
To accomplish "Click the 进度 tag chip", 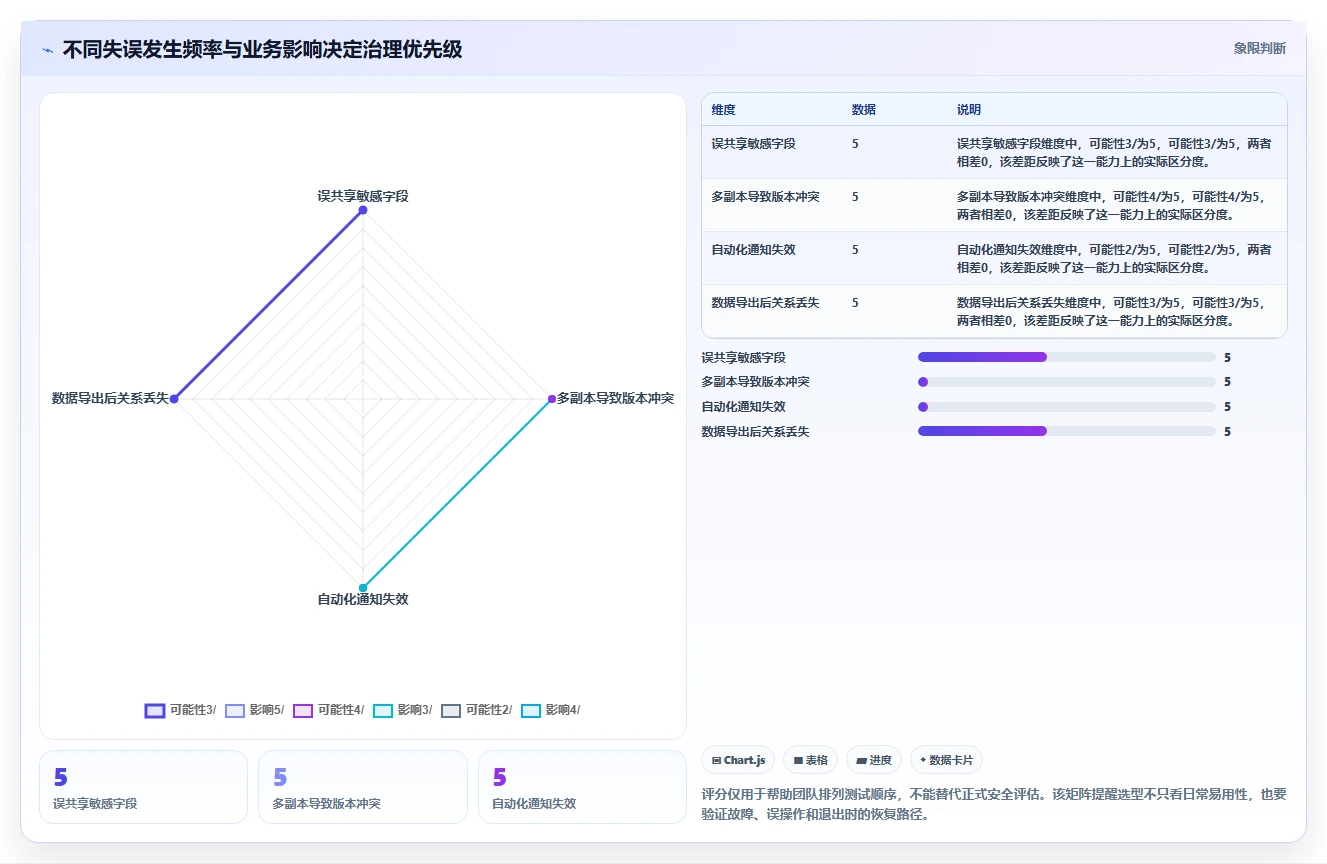I will (874, 760).
